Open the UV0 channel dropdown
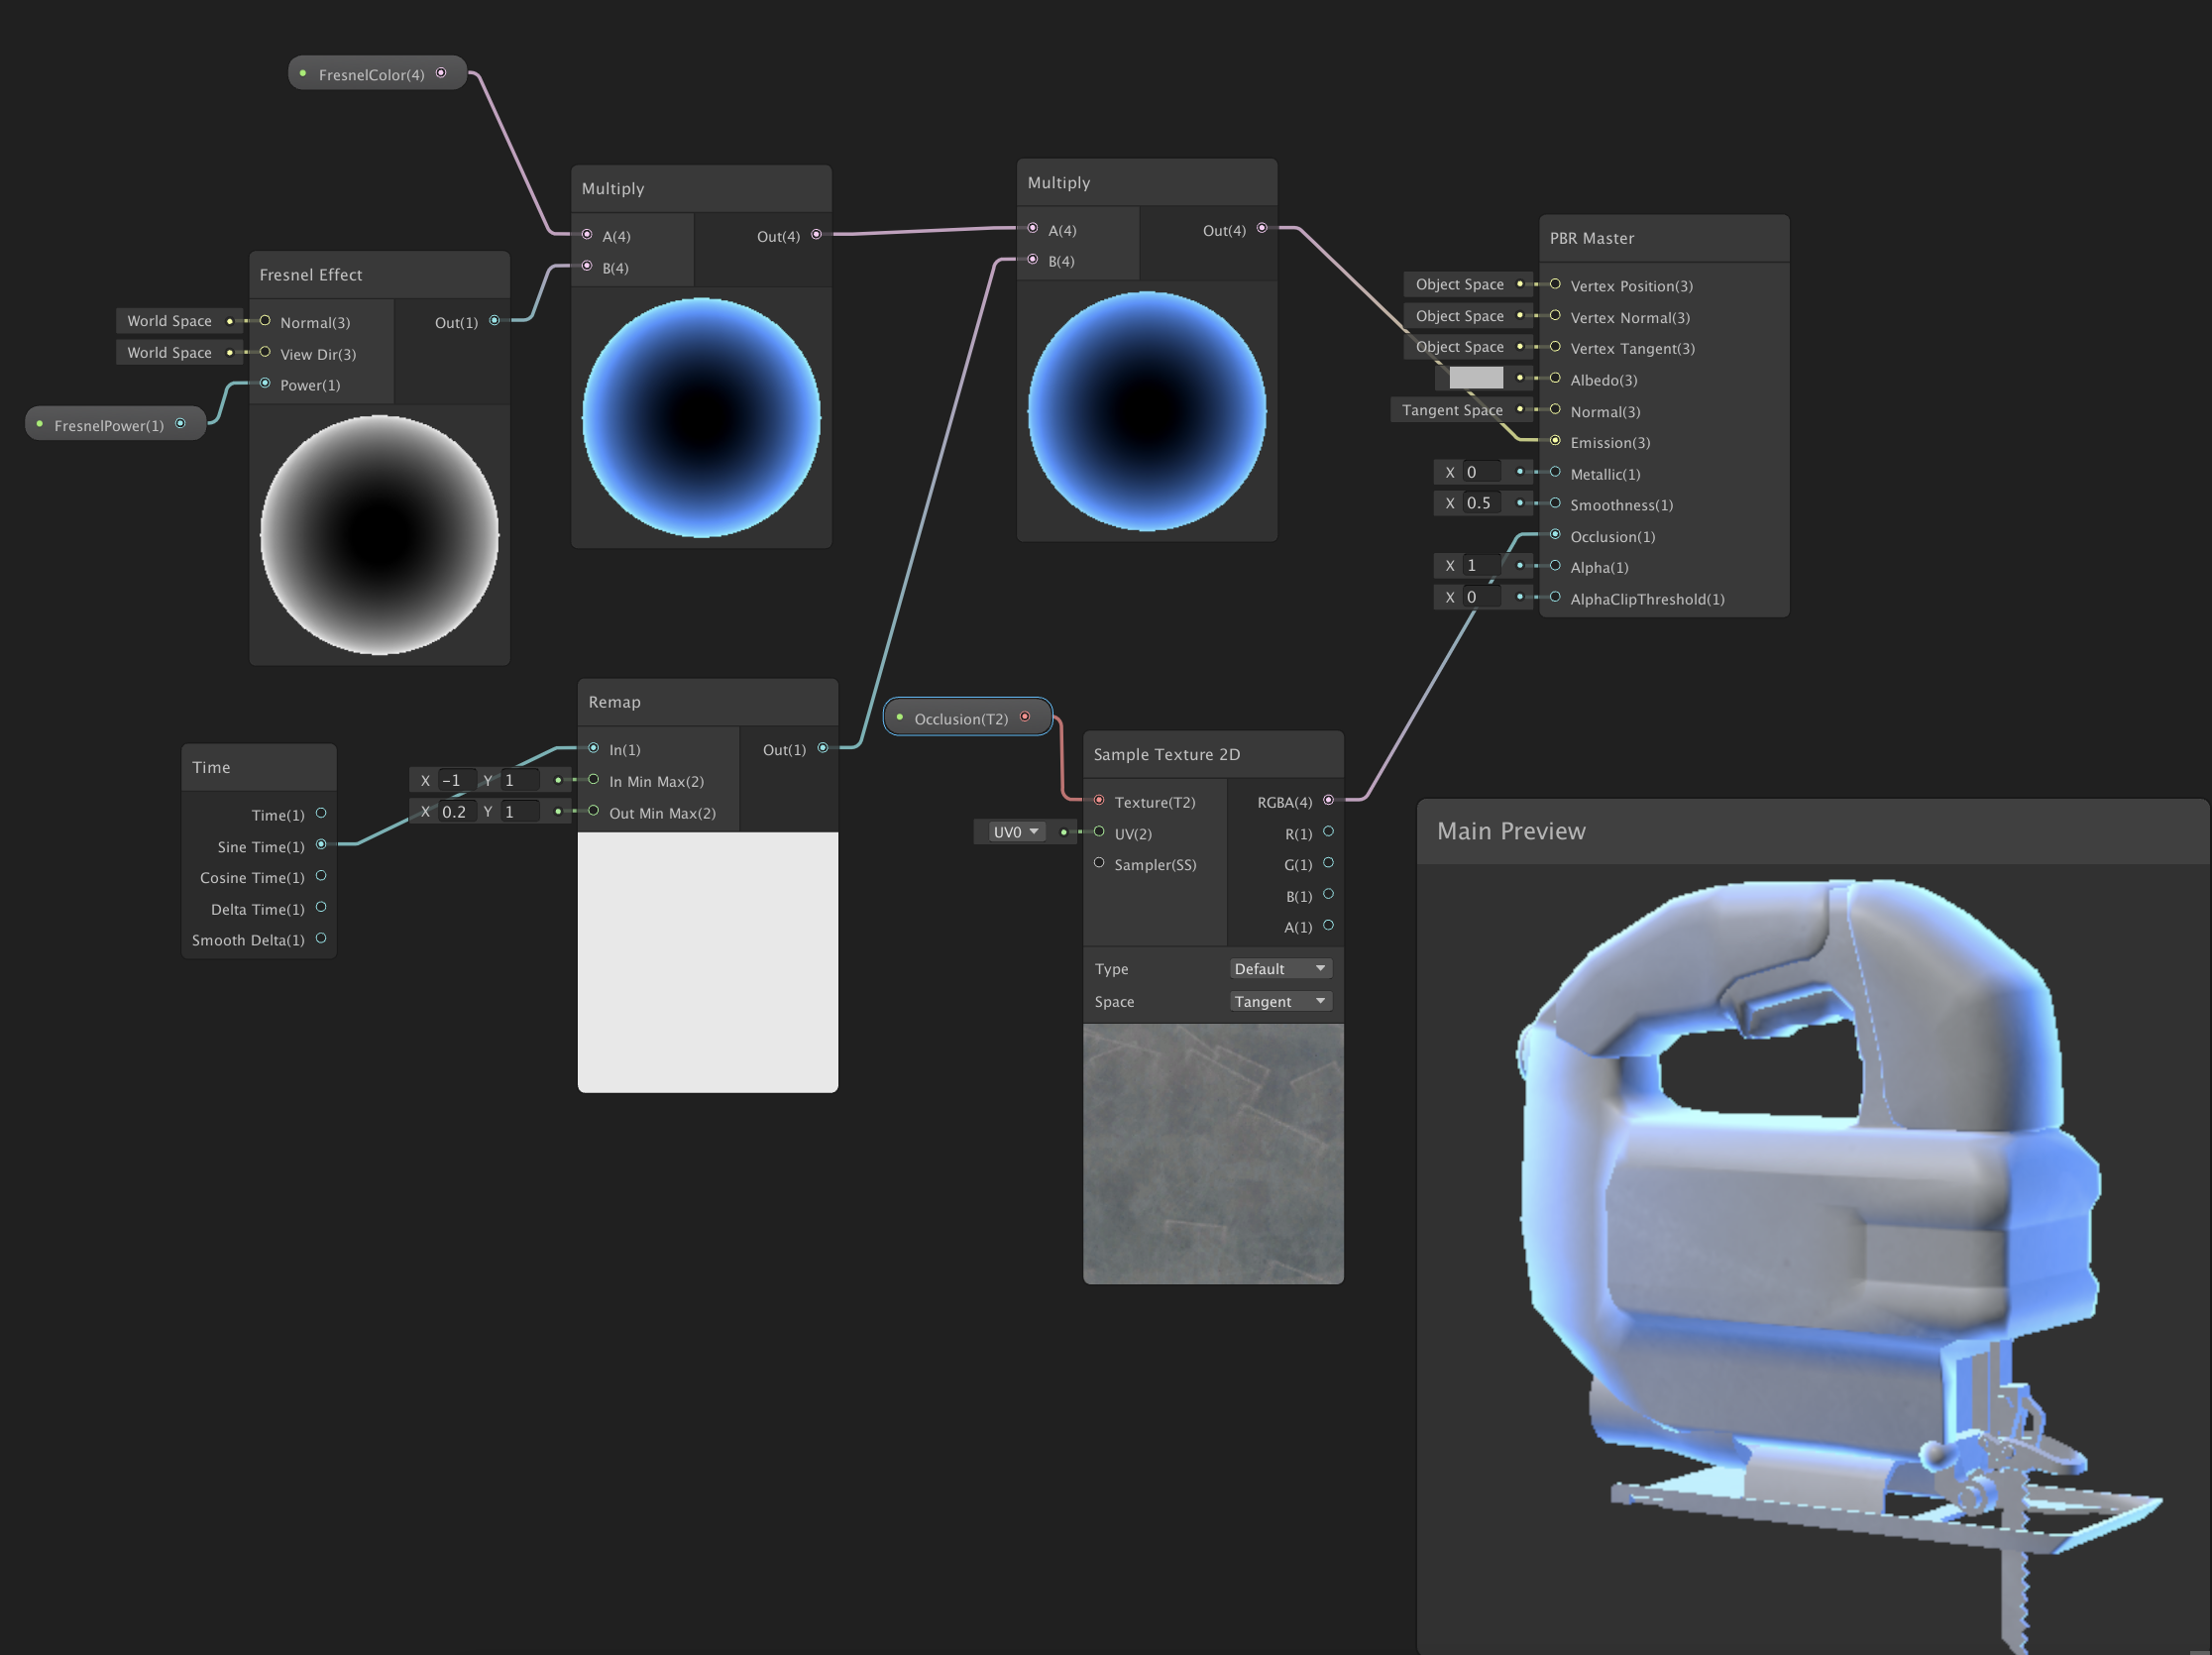Viewport: 2212px width, 1655px height. click(x=1015, y=832)
